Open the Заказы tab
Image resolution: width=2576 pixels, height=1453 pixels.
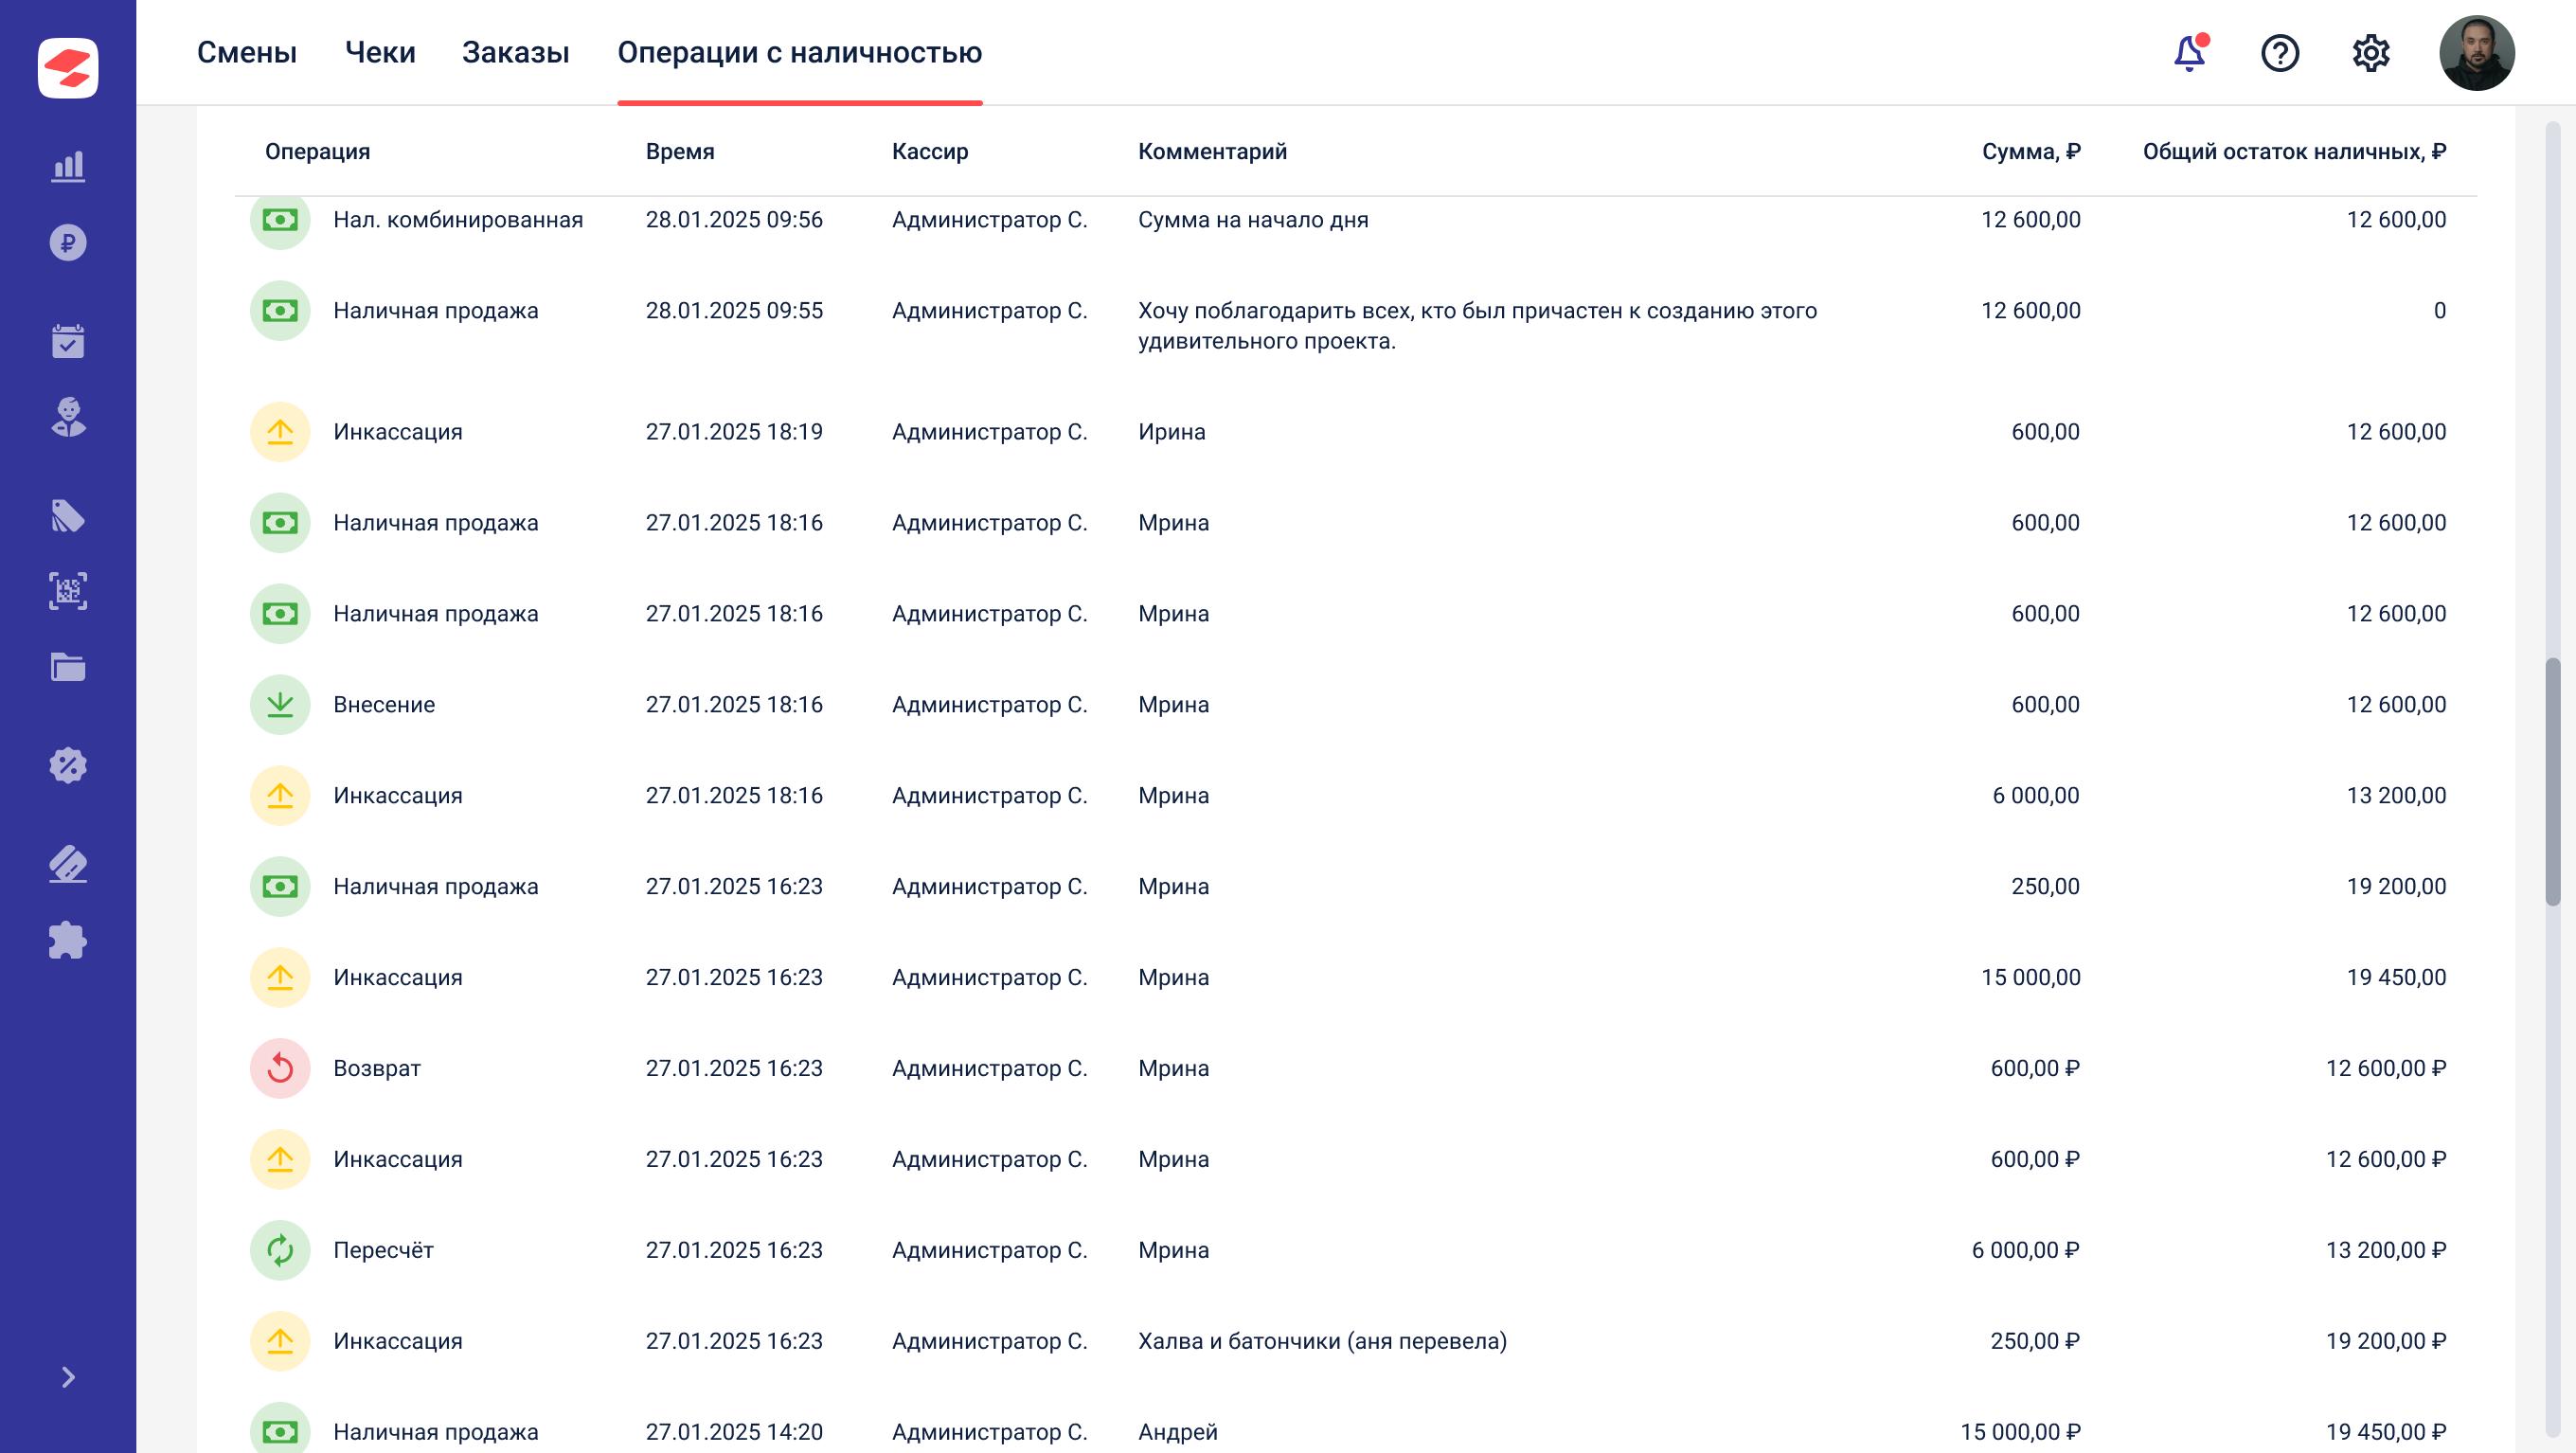[515, 52]
